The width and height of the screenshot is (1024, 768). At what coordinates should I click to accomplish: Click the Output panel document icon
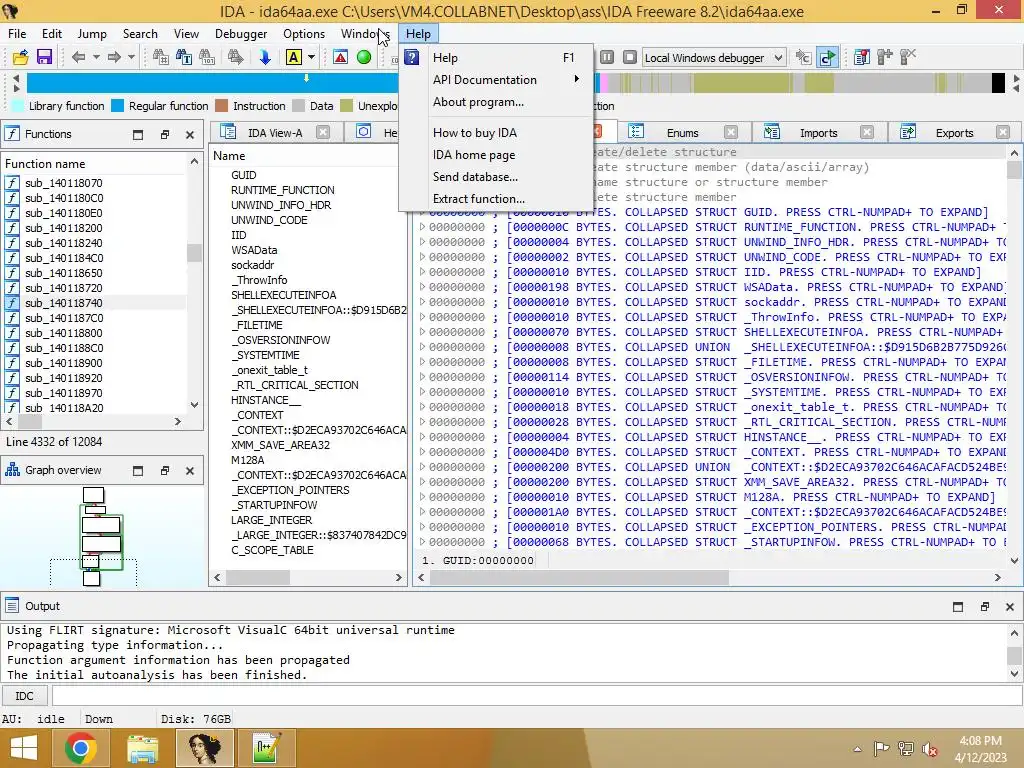coord(12,605)
